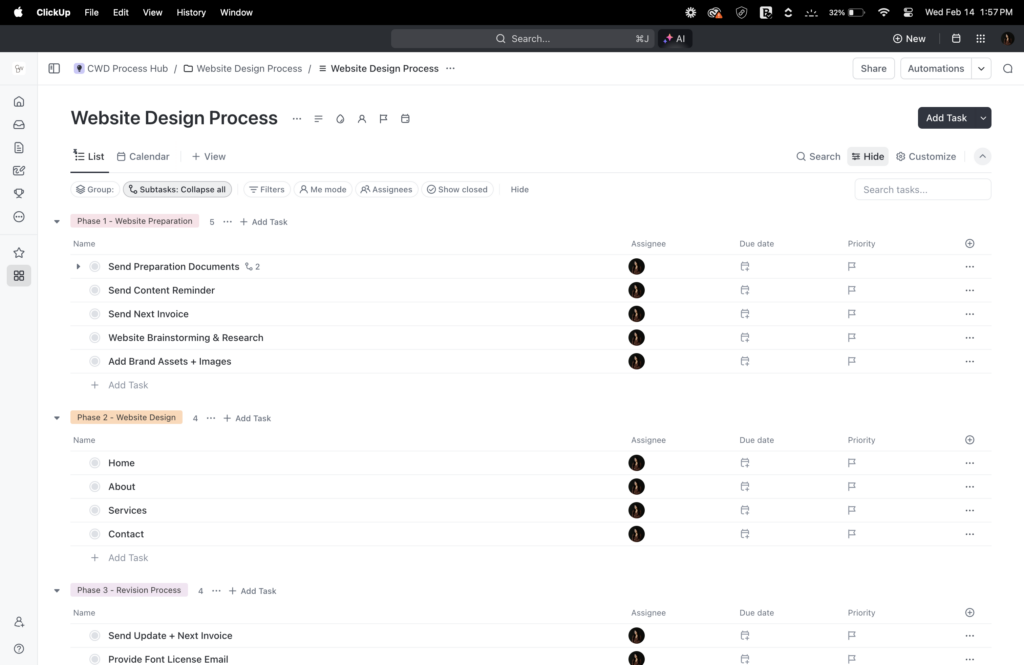Open the Add Task dropdown arrow

coord(983,117)
